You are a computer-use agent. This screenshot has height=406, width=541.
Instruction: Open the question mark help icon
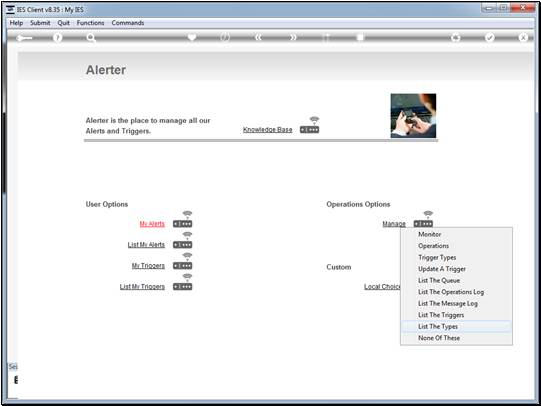(x=58, y=37)
